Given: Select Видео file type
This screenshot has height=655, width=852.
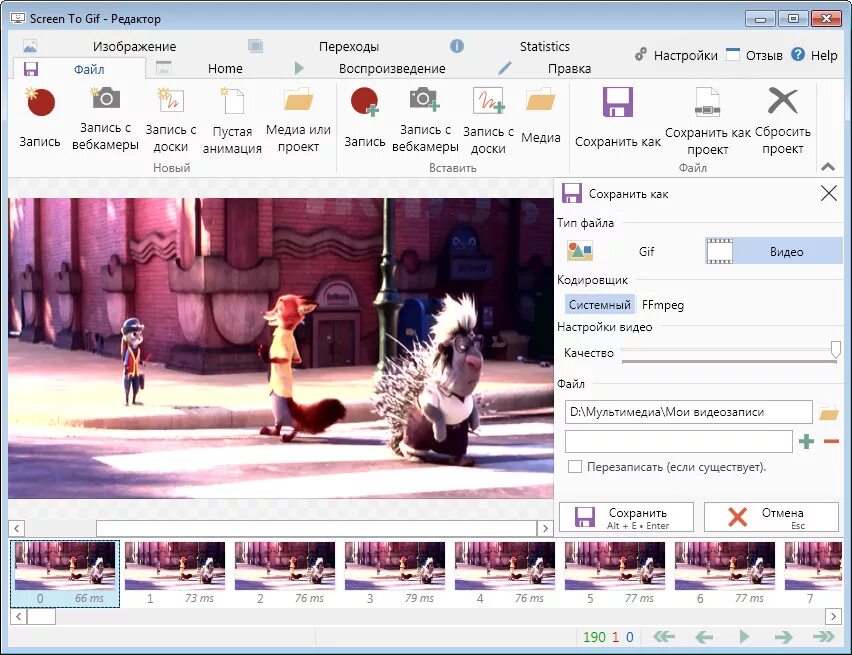Looking at the screenshot, I should [x=774, y=251].
